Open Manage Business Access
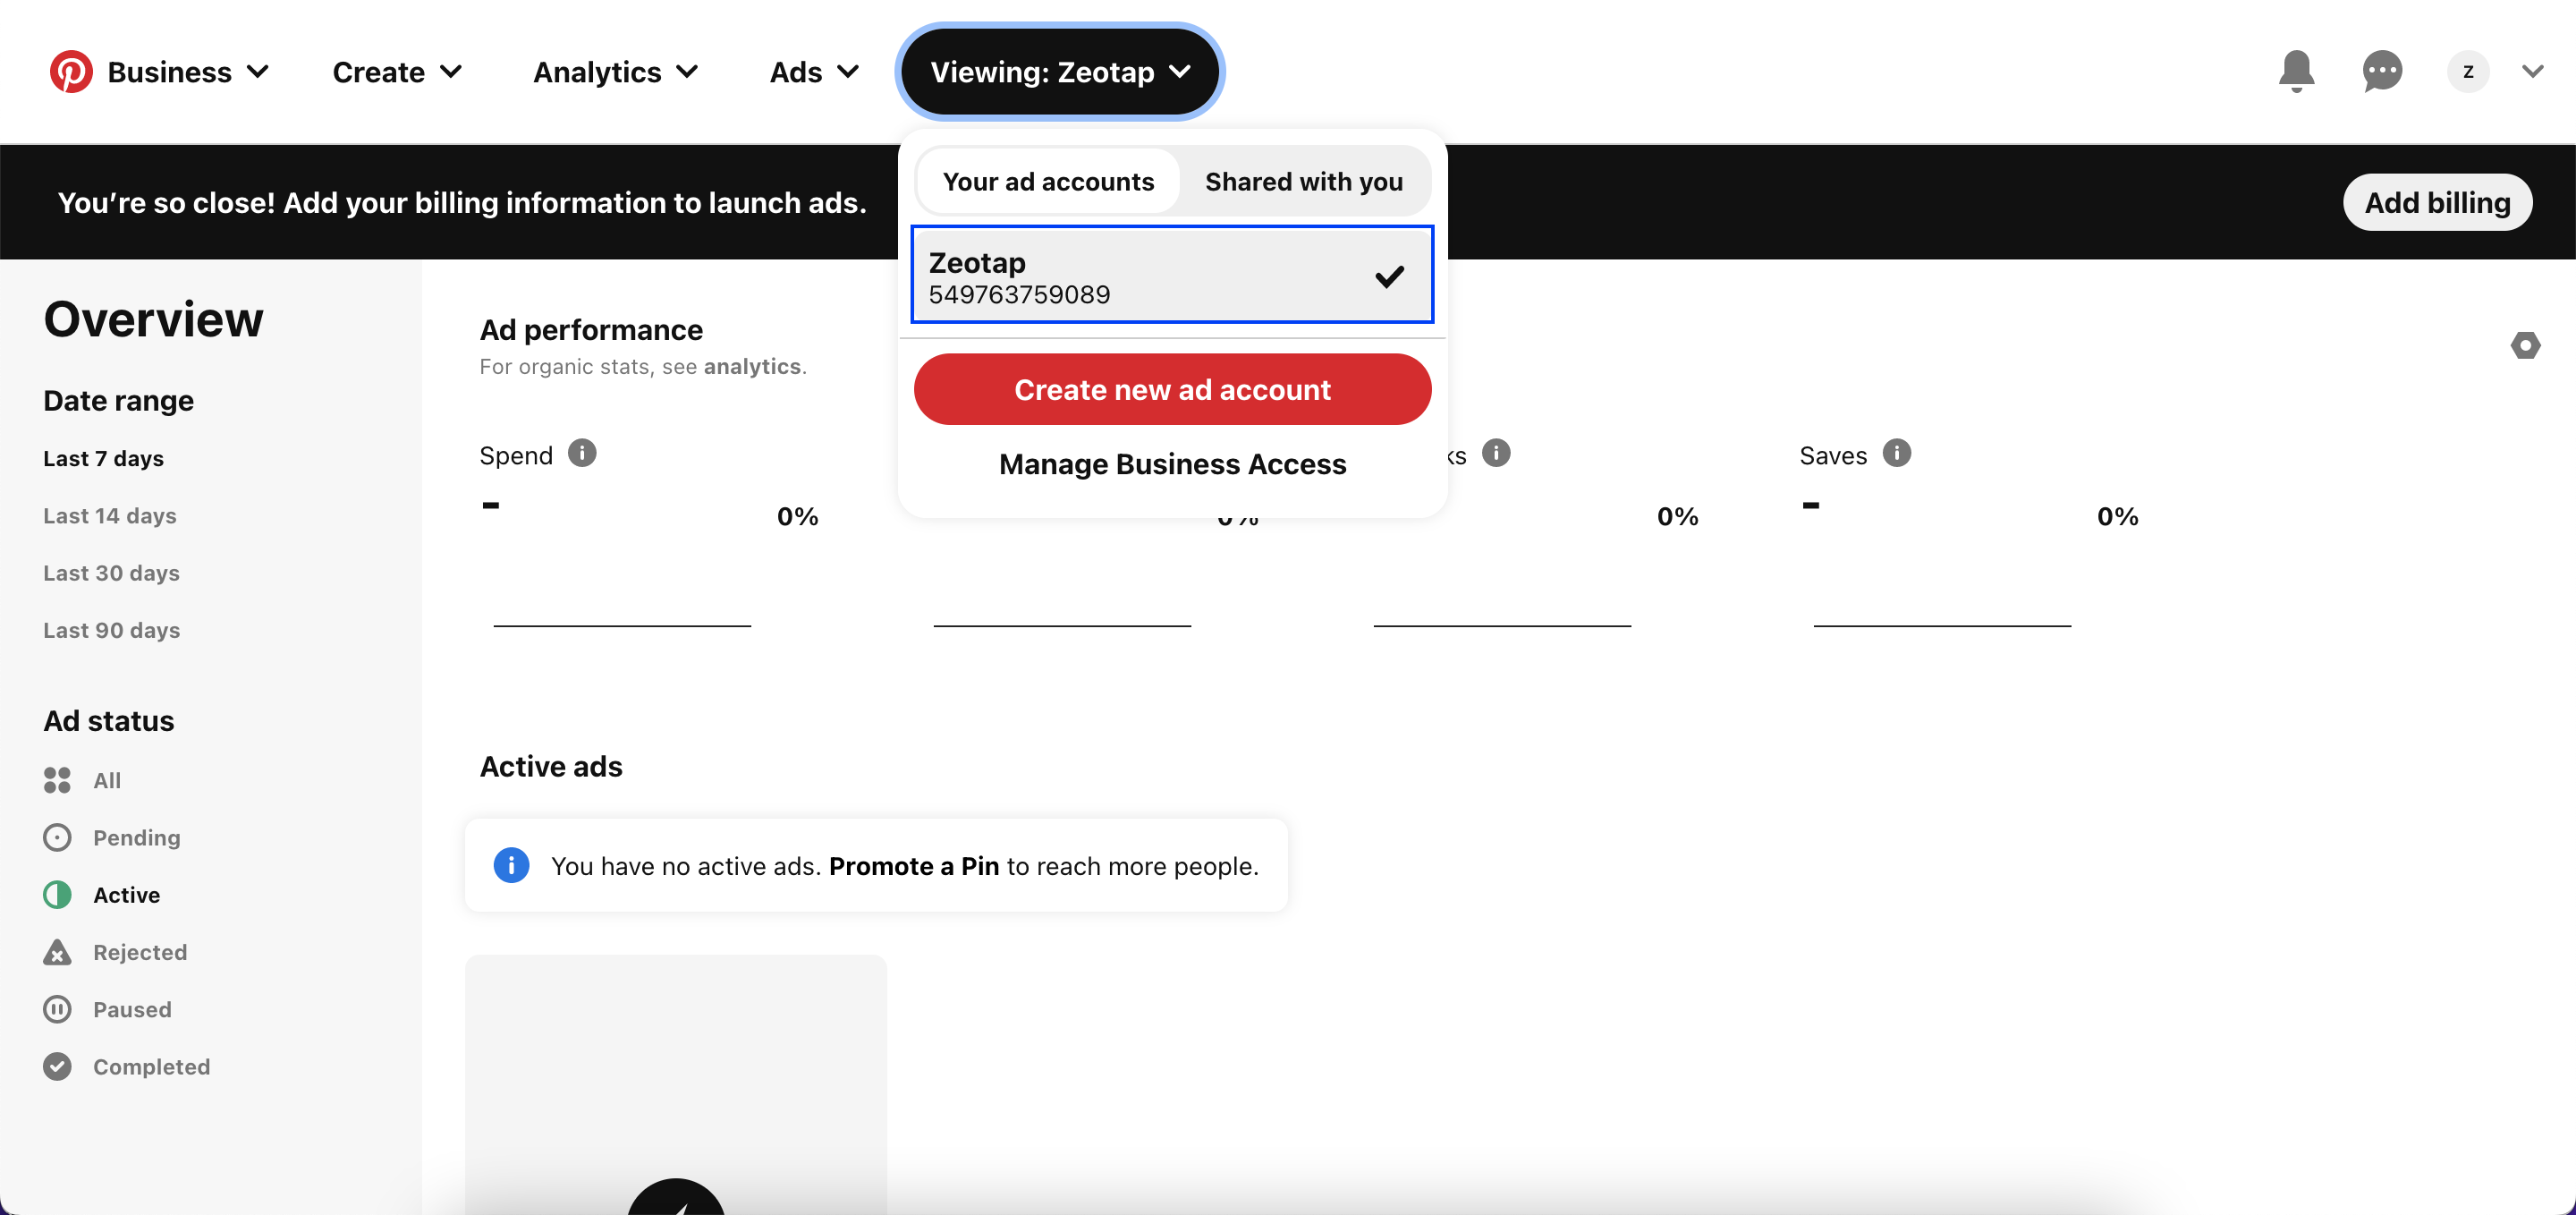The height and width of the screenshot is (1215, 2576). [1172, 464]
